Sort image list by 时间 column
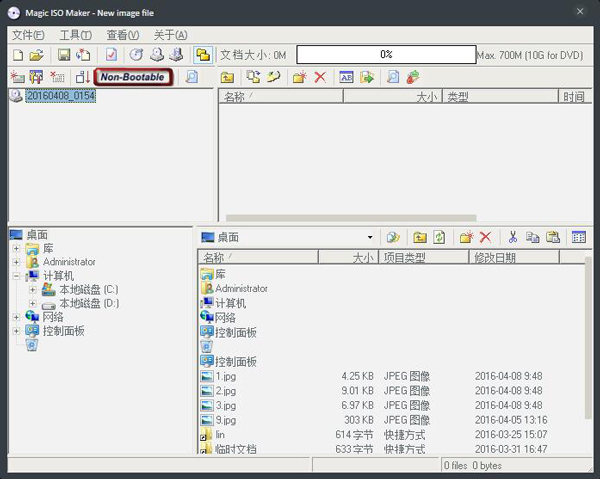Screen dimensions: 600x479 coord(575,97)
